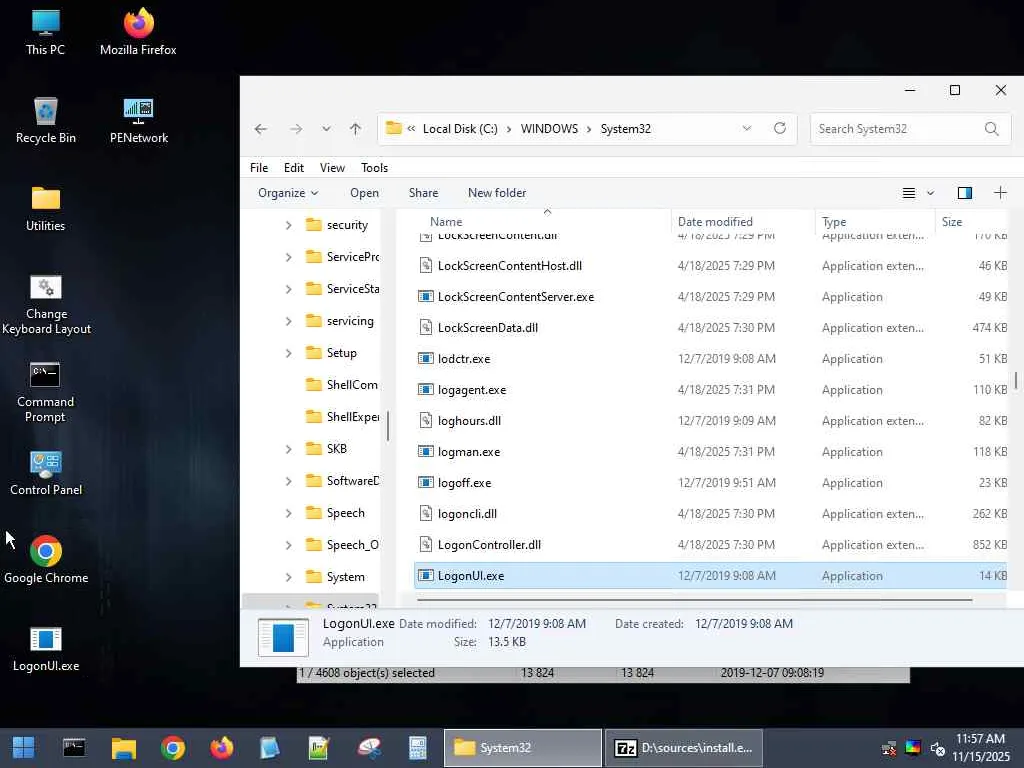The height and width of the screenshot is (768, 1024).
Task: Expand the servicing folder node
Action: [x=289, y=321]
